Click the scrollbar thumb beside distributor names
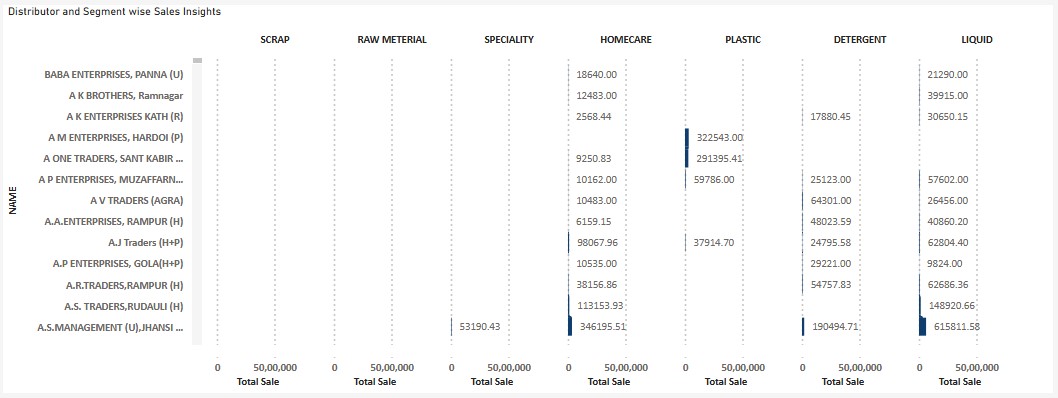 click(197, 61)
